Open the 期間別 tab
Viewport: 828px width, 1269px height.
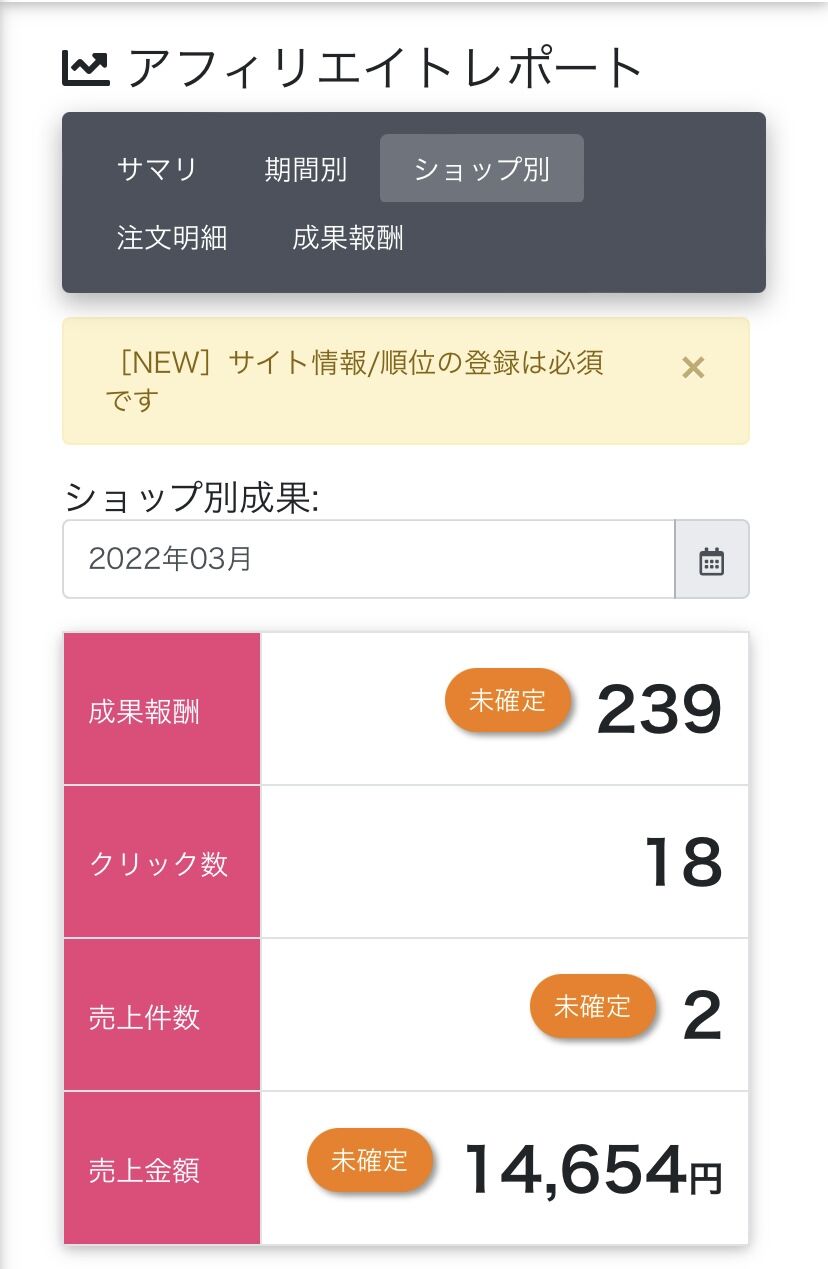305,169
